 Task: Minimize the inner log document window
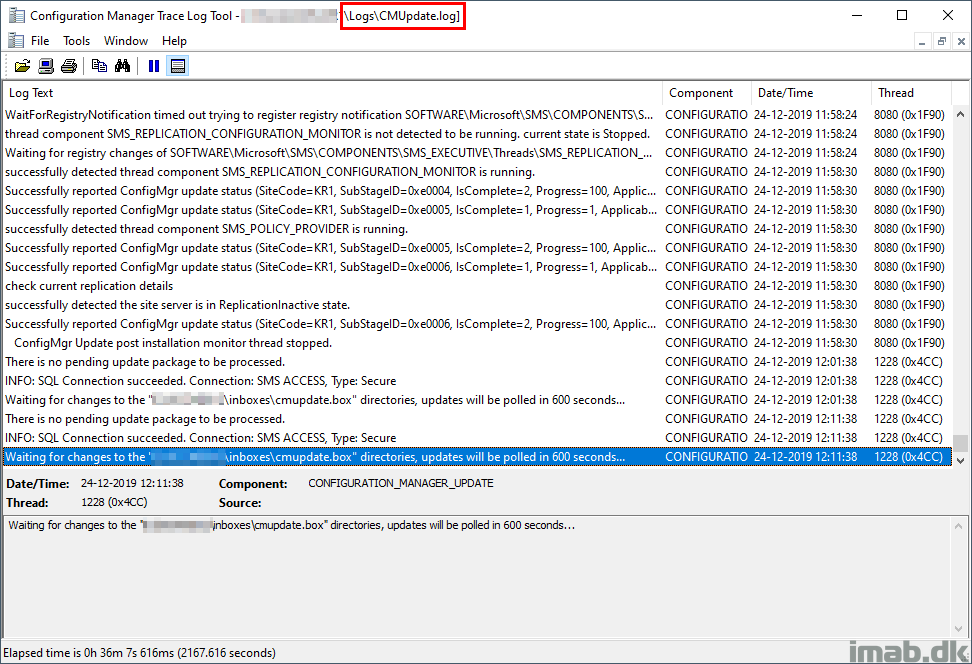coord(922,42)
